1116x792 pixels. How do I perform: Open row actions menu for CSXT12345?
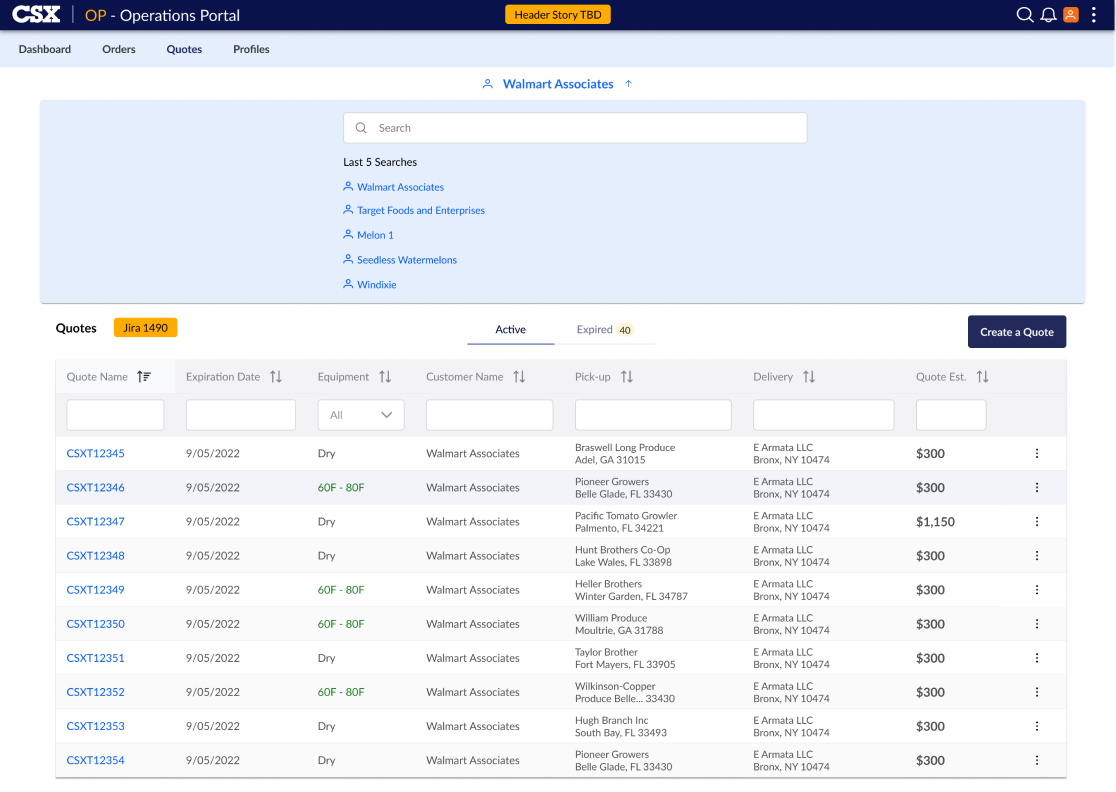click(1037, 453)
